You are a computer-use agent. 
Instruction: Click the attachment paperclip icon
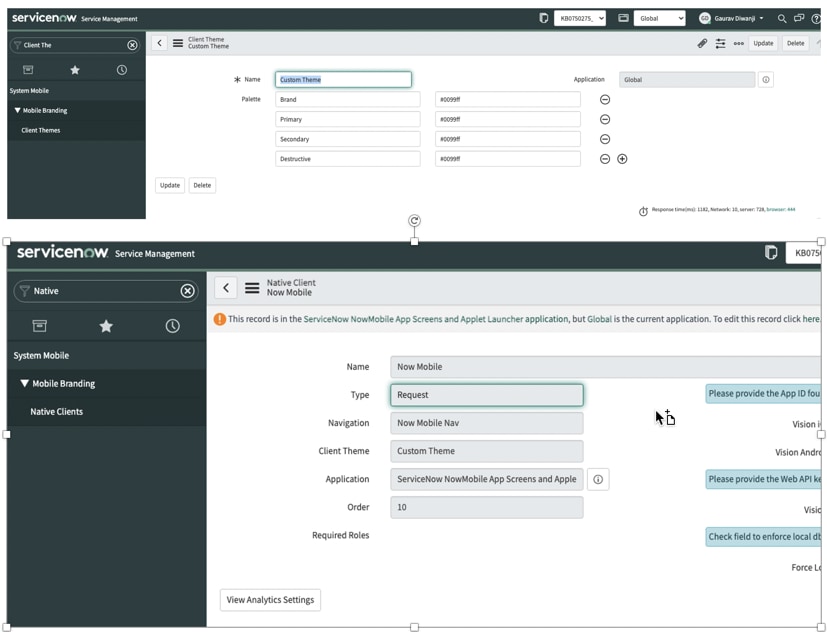(702, 43)
